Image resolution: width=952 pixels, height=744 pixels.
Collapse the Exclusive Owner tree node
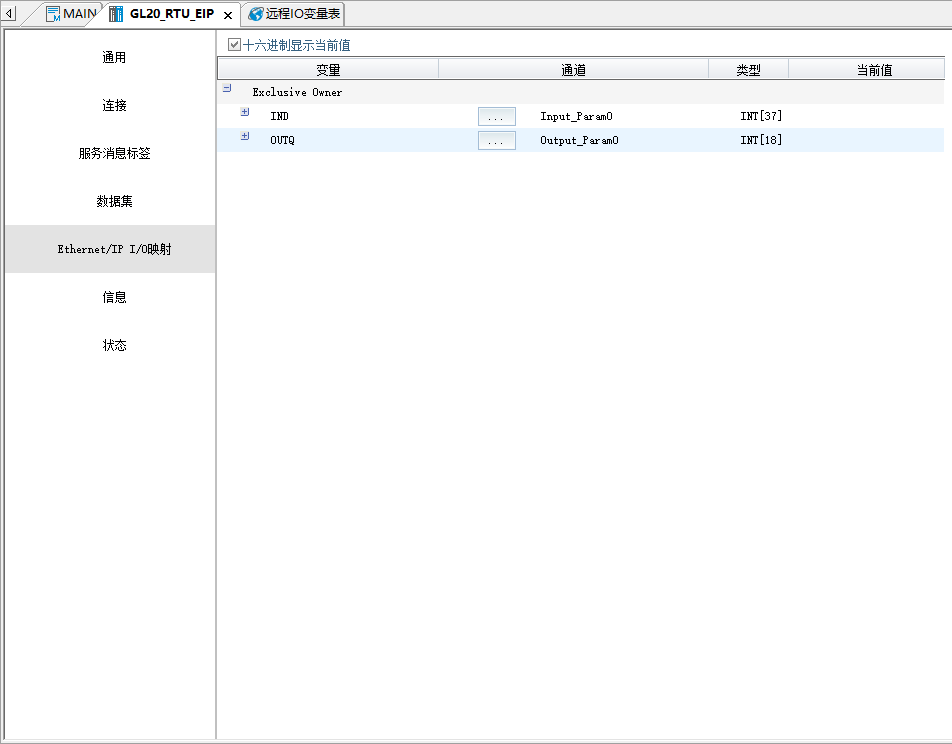pyautogui.click(x=227, y=88)
